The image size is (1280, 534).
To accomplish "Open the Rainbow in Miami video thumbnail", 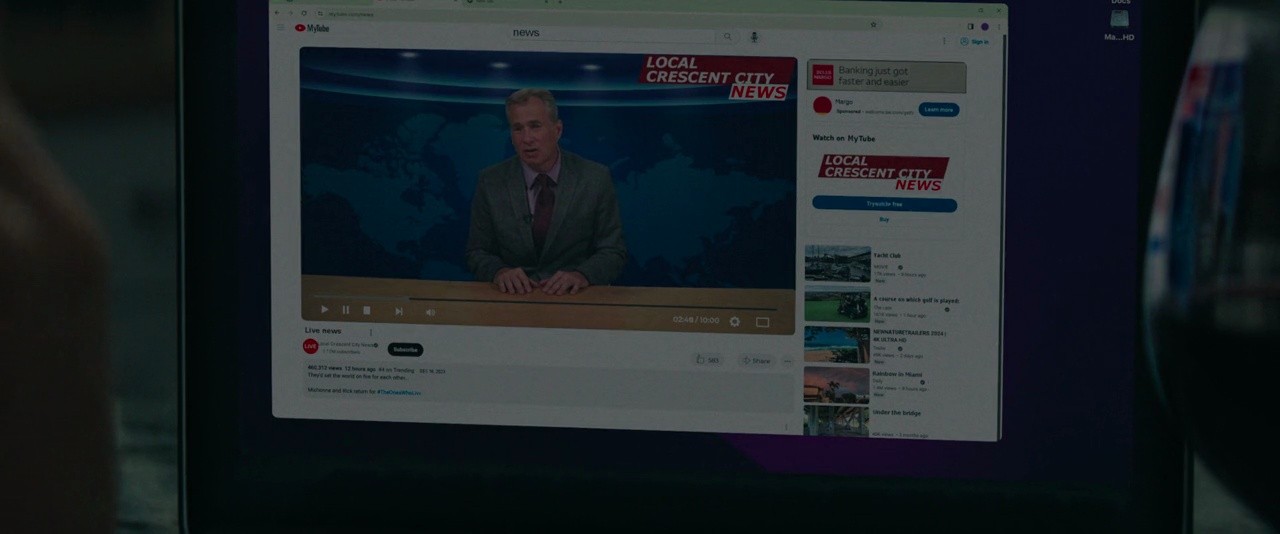I will click(x=837, y=384).
